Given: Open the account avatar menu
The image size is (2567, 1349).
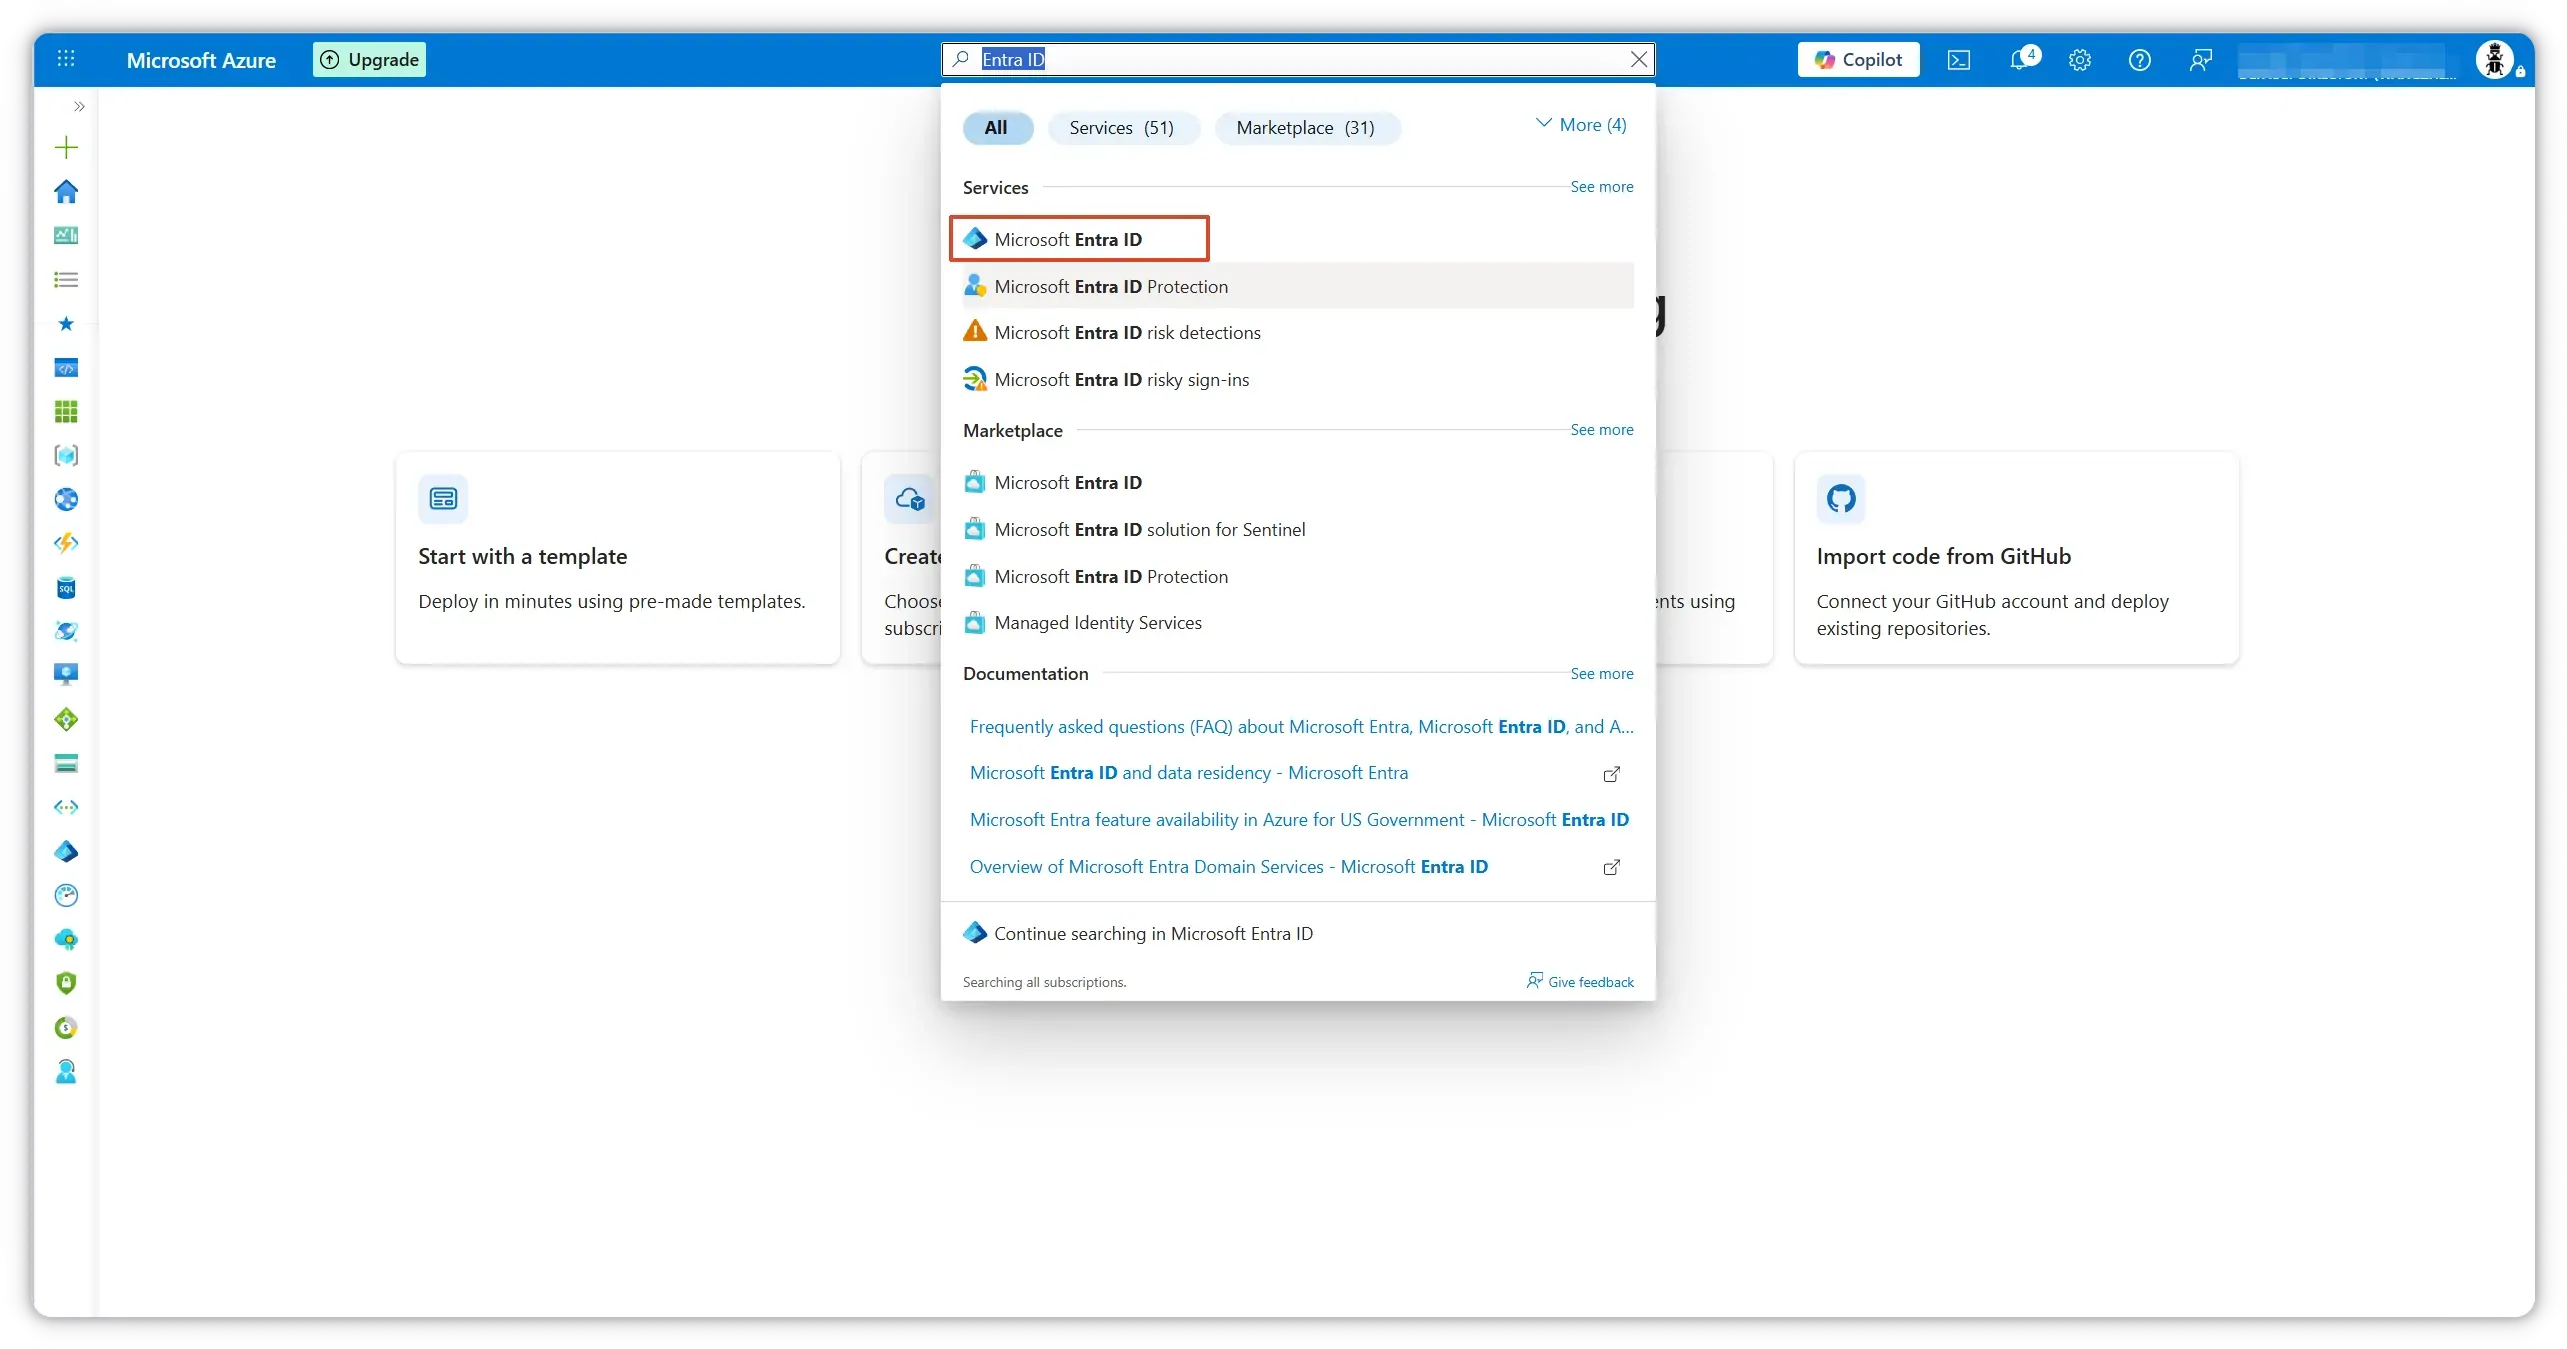Looking at the screenshot, I should [x=2495, y=59].
